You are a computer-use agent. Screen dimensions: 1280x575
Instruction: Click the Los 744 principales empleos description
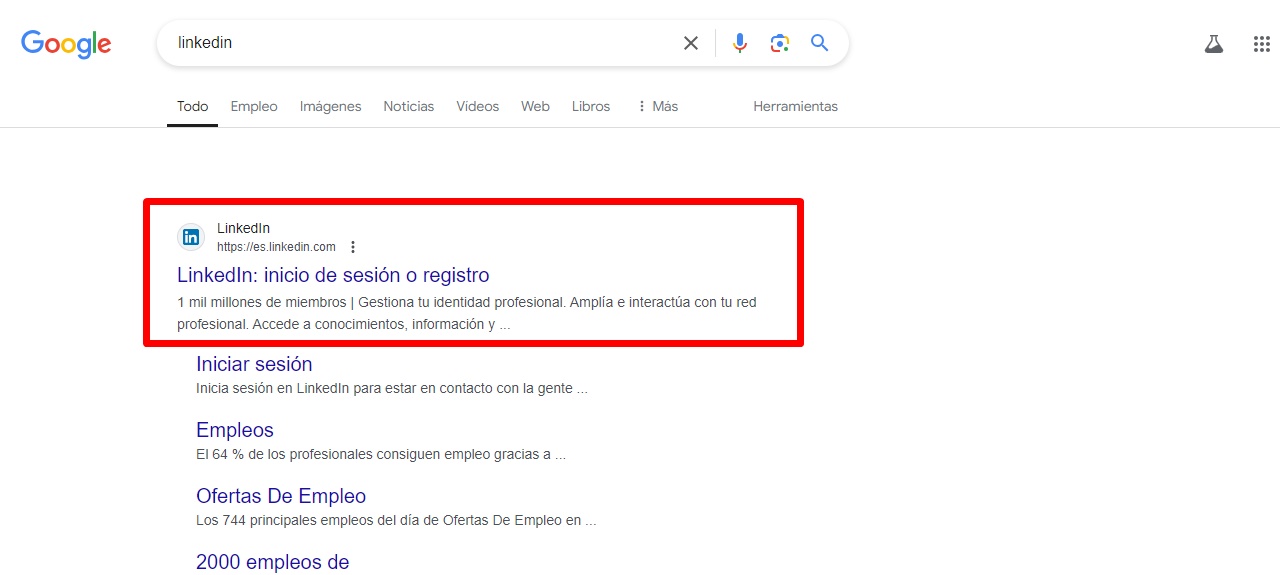click(396, 520)
